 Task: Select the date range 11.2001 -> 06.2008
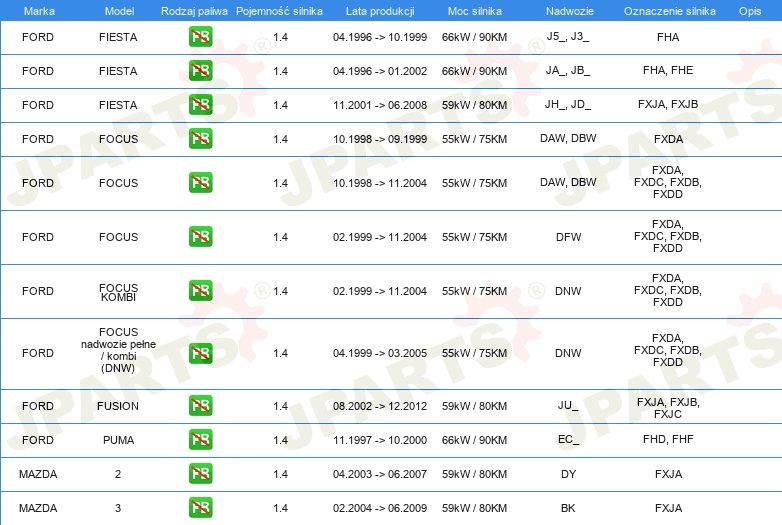click(380, 105)
